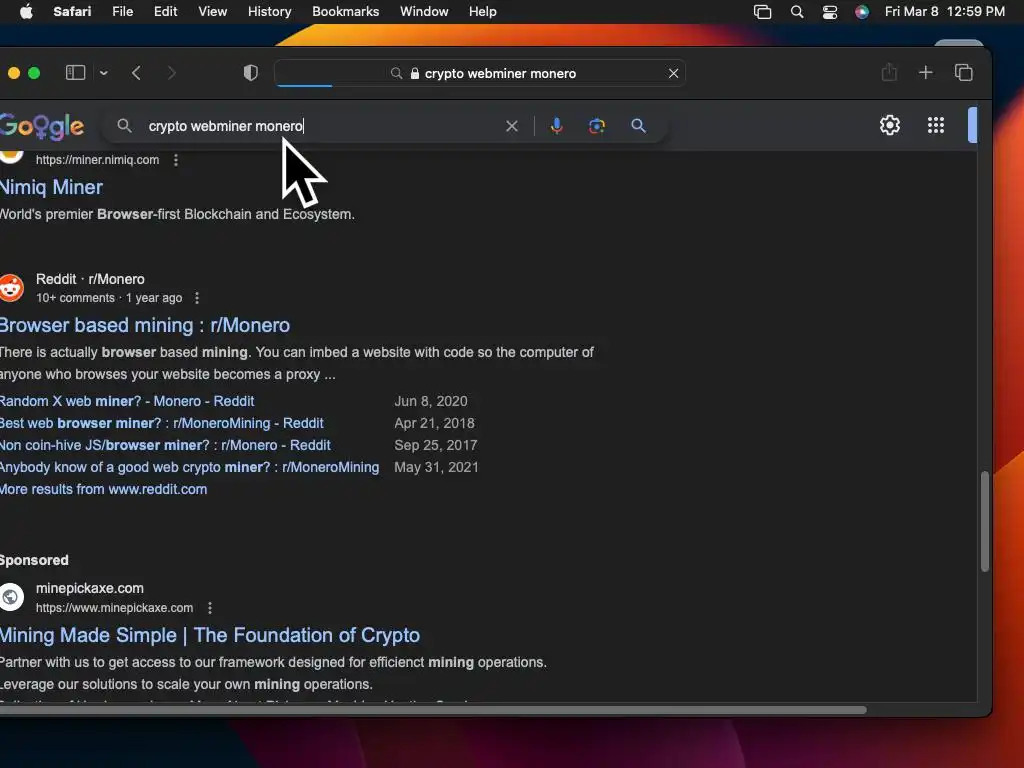Stop loading with address bar X
This screenshot has width=1024, height=768.
pos(673,73)
